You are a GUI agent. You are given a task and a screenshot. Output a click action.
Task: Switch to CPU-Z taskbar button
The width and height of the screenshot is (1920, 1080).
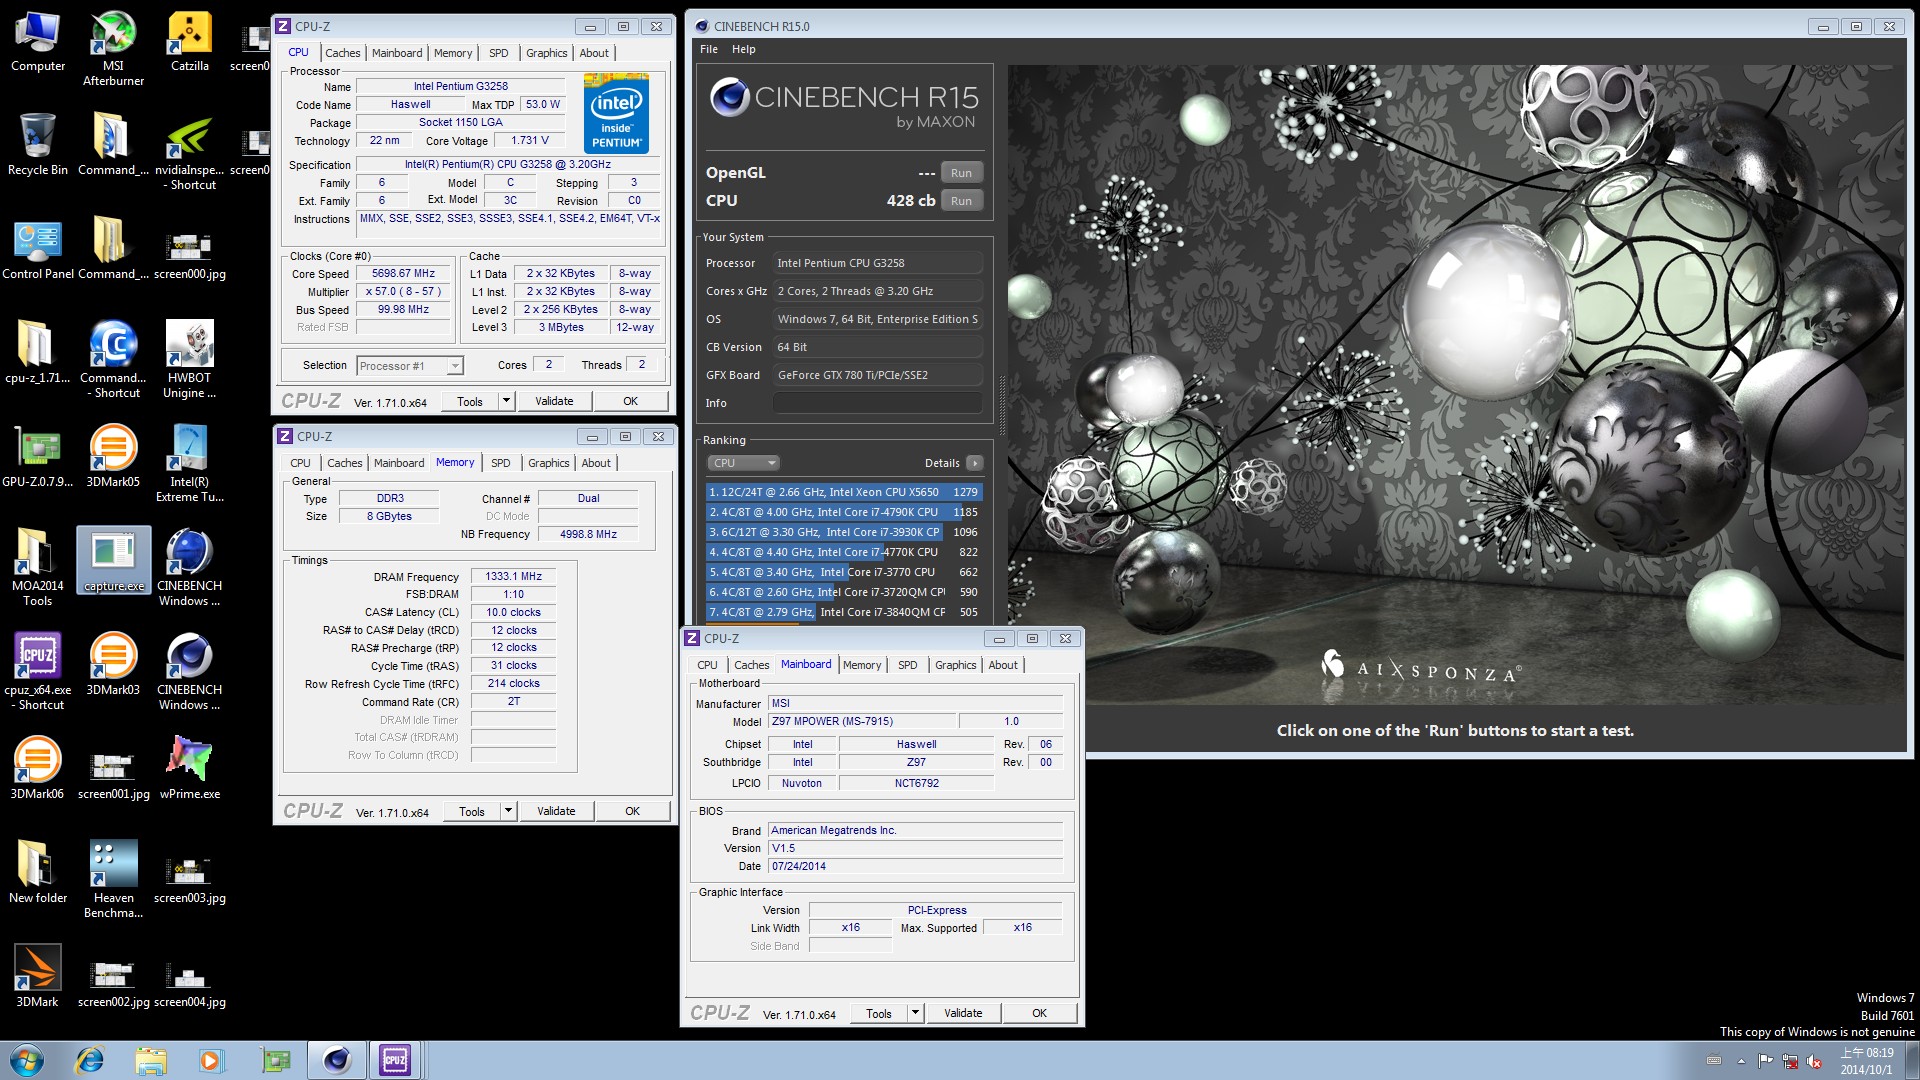click(x=395, y=1060)
